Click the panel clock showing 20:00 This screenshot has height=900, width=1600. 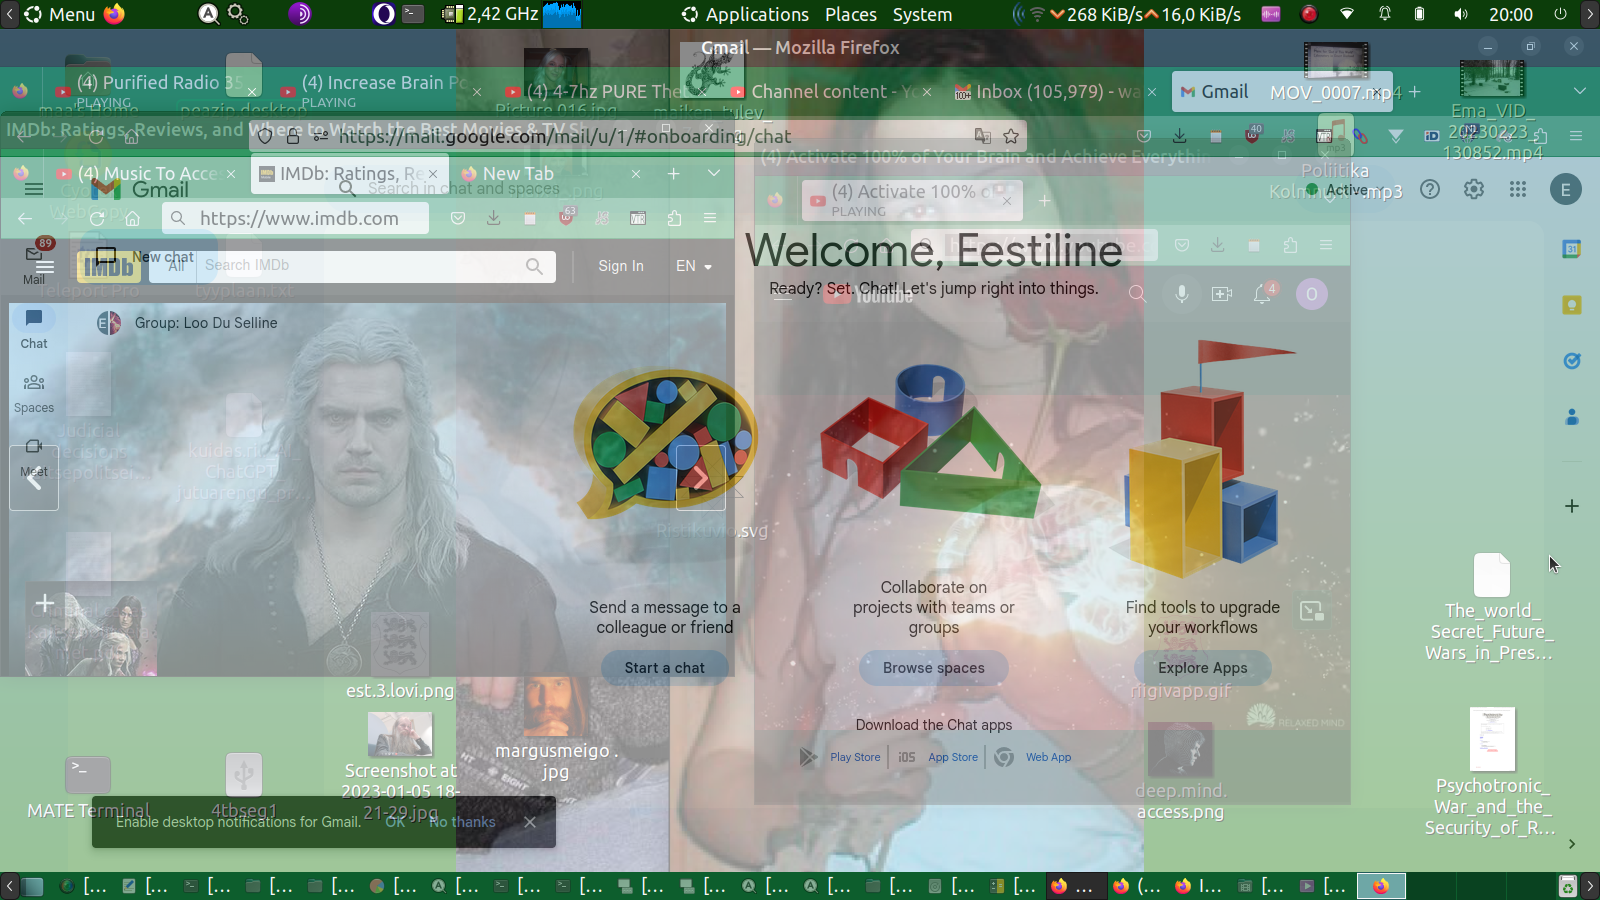(1510, 14)
